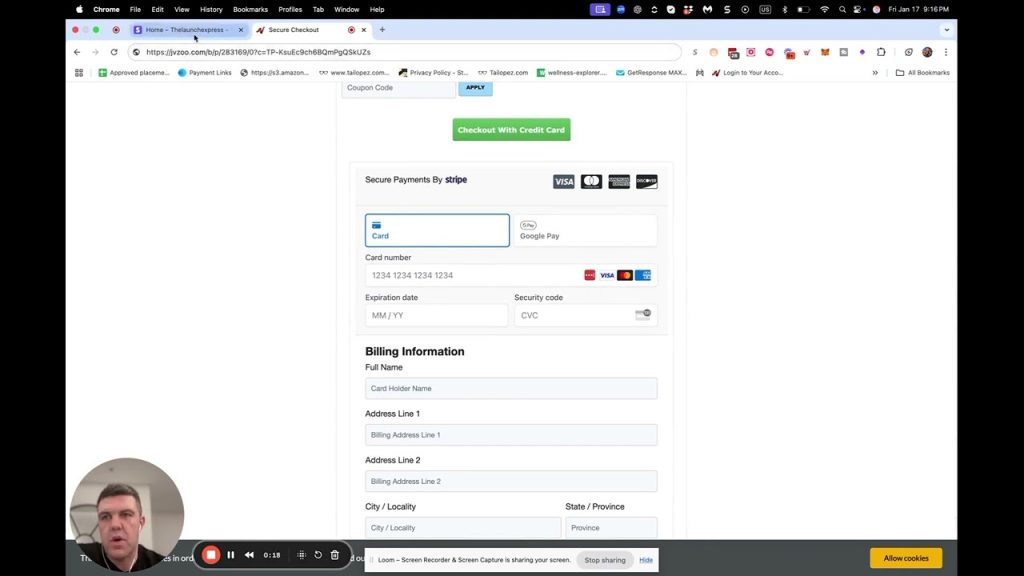Click the Loom webcam bubble
The height and width of the screenshot is (576, 1024).
[x=127, y=515]
